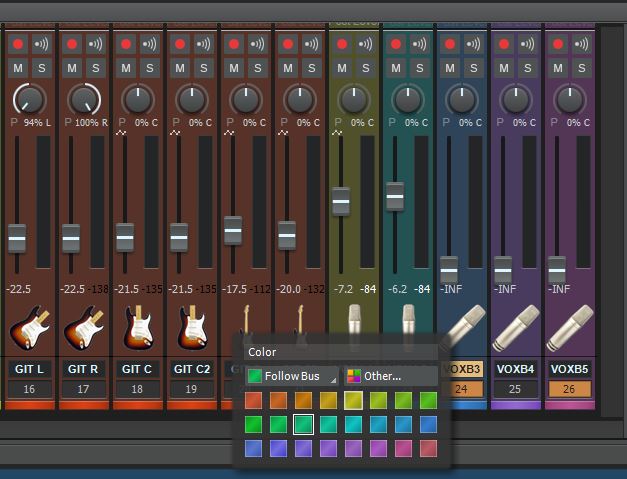Screen dimensions: 627x479
Task: Open the Follow Bus color dropdown
Action: pos(292,376)
